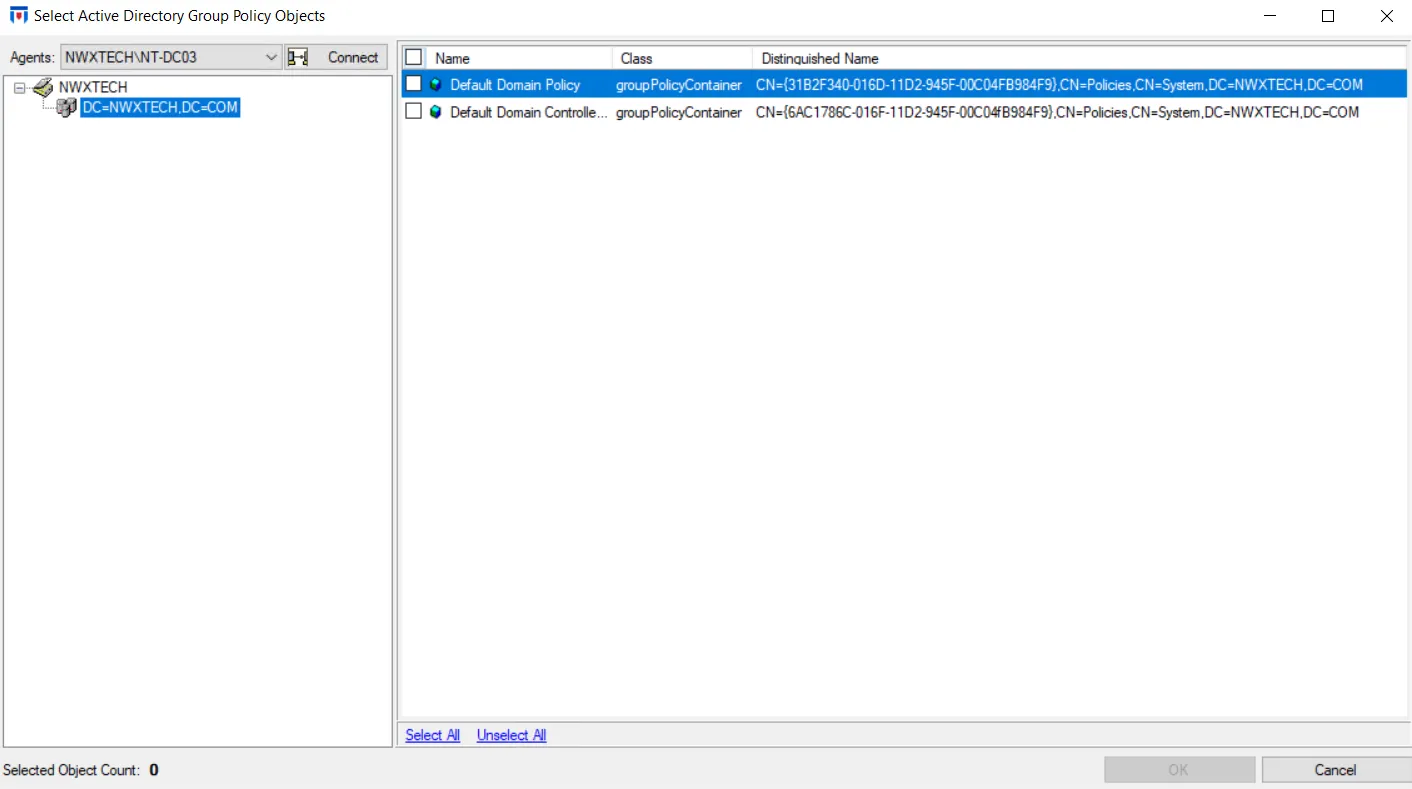The width and height of the screenshot is (1412, 789).
Task: Click the Select All link
Action: 433,735
